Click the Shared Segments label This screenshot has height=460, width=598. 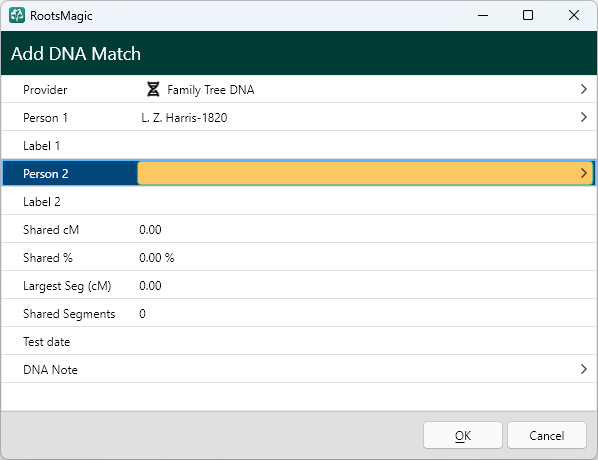pyautogui.click(x=69, y=314)
